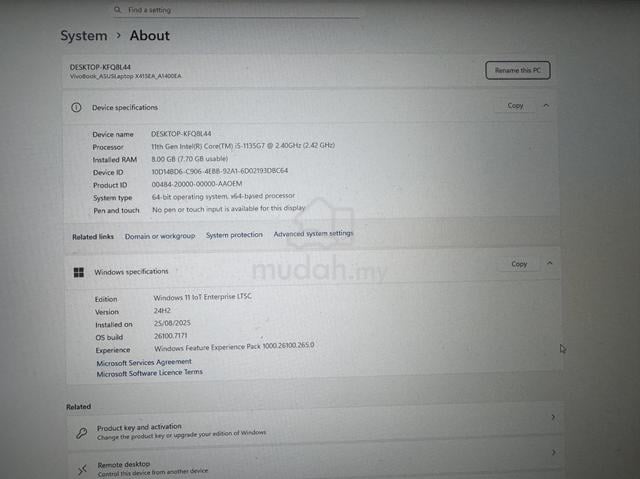Click the Windows logo icon

pos(79,272)
